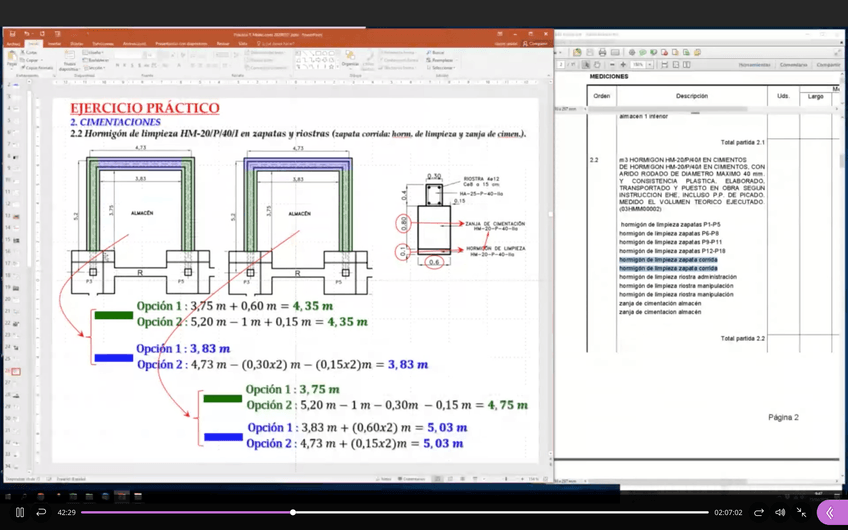Click the PDF zoom out minus icon
The width and height of the screenshot is (848, 530).
click(x=611, y=65)
